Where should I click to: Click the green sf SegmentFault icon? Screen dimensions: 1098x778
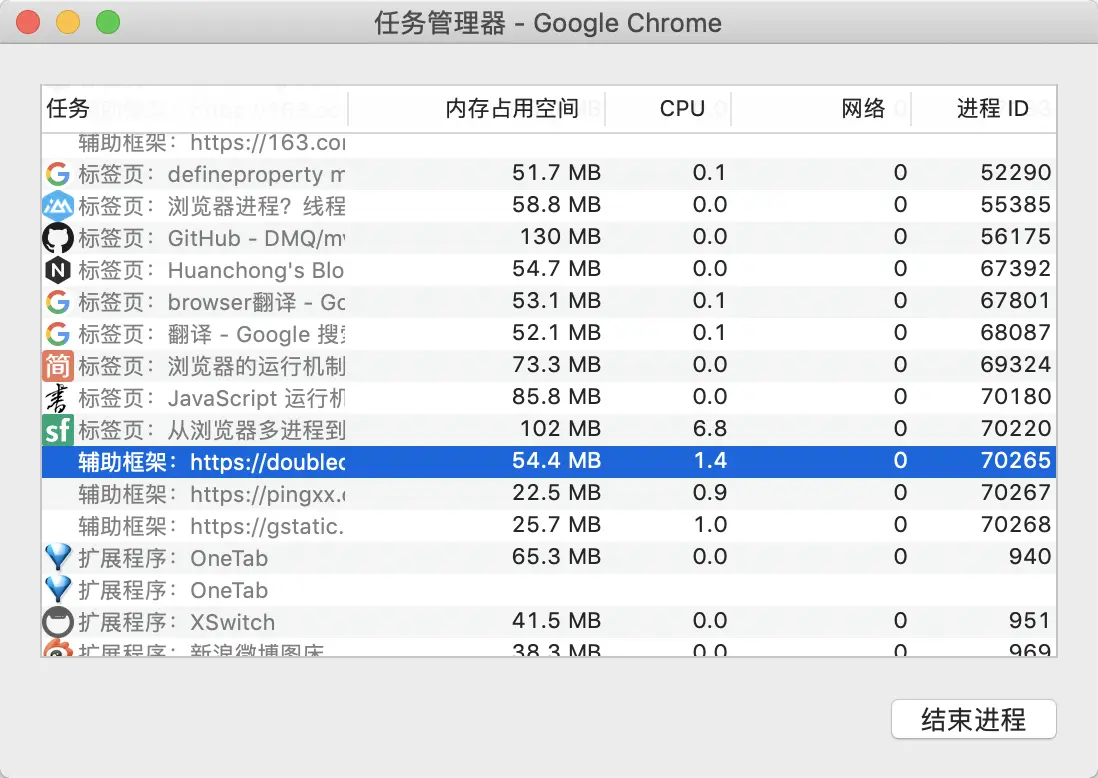[57, 429]
